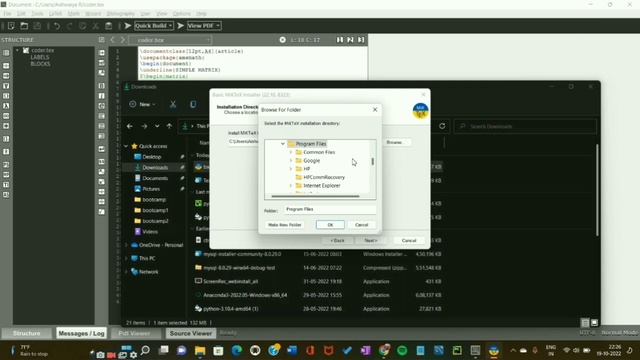
Task: Open the Tools menu in Texmaker
Action: coord(37,13)
